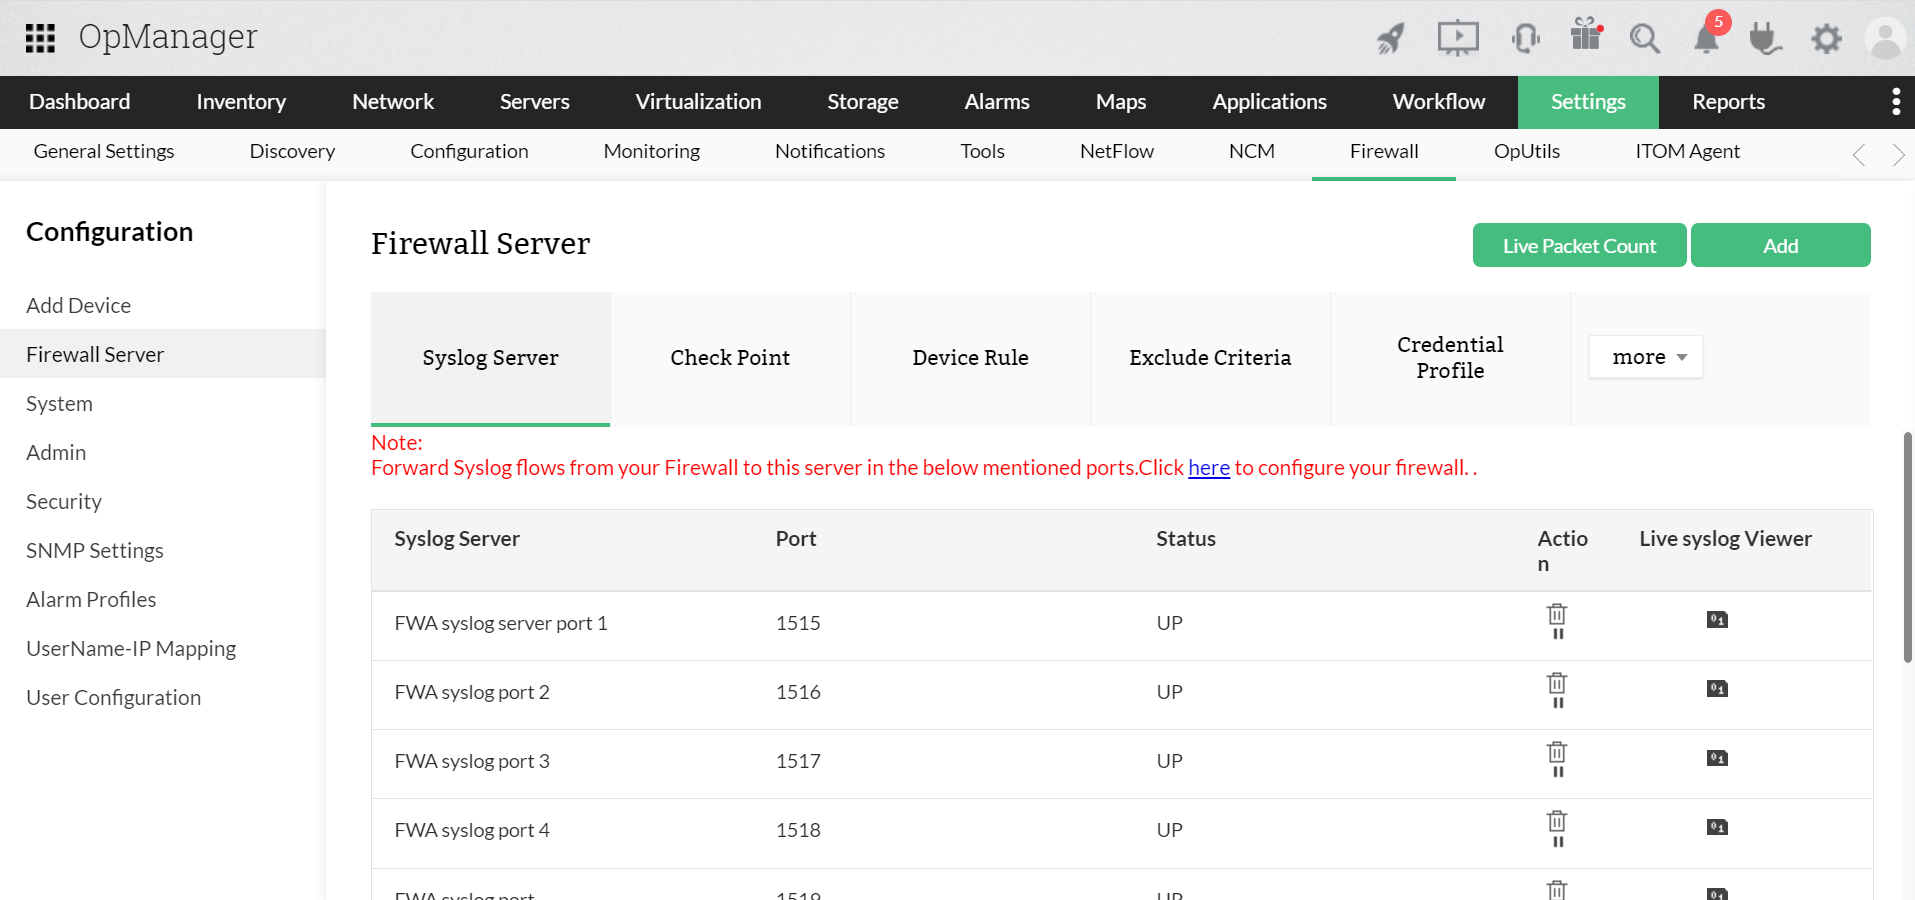Follow the 'here' firewall configuration link
The width and height of the screenshot is (1915, 900).
tap(1209, 468)
